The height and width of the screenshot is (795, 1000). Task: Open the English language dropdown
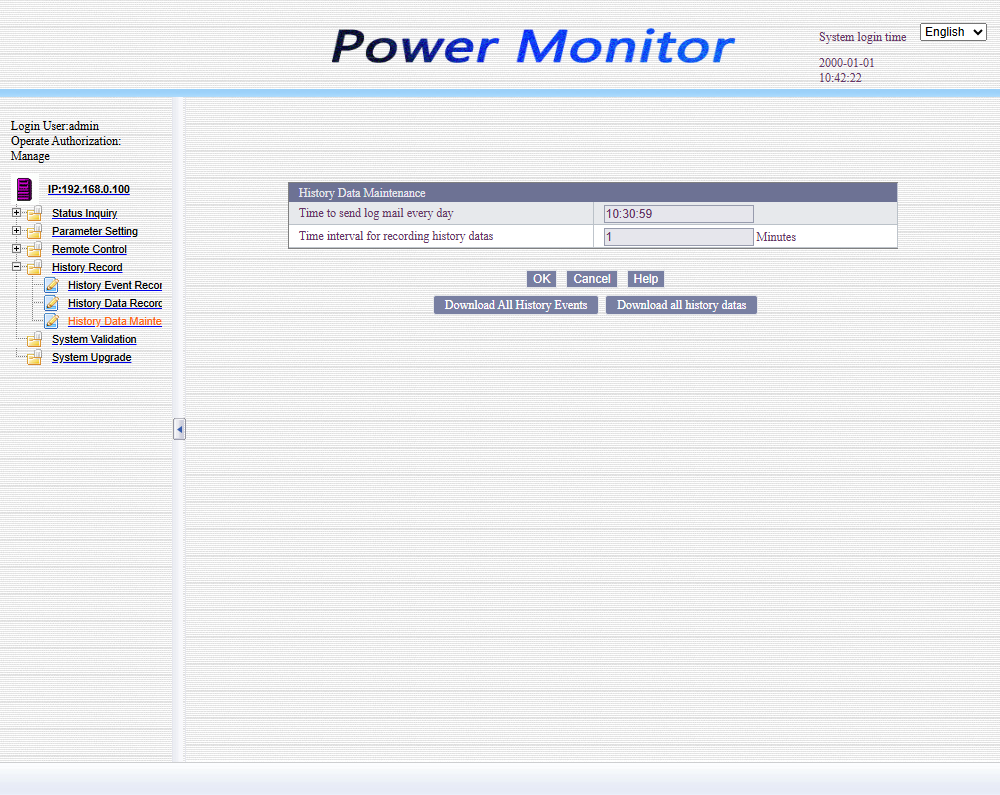pos(952,32)
